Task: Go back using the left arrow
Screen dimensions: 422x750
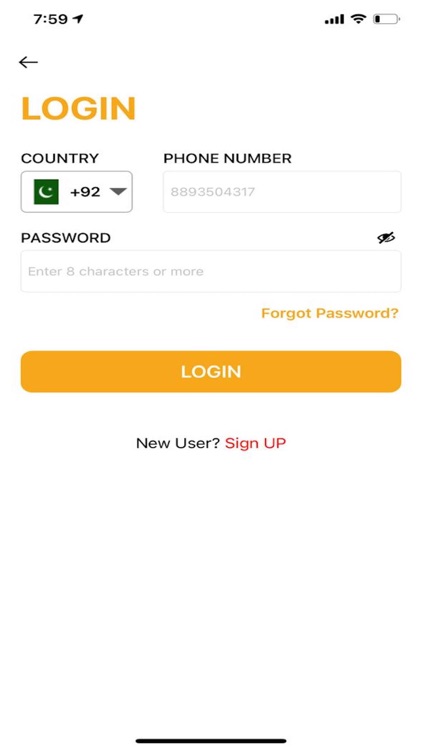Action: pos(28,62)
